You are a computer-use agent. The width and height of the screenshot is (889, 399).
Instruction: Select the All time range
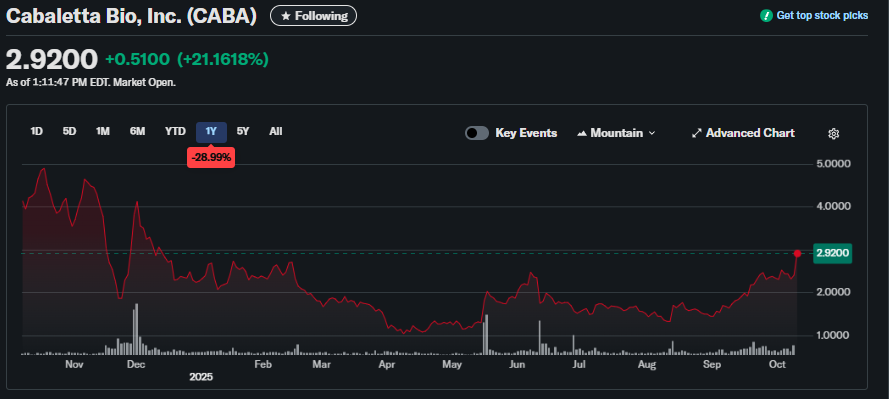(x=276, y=131)
